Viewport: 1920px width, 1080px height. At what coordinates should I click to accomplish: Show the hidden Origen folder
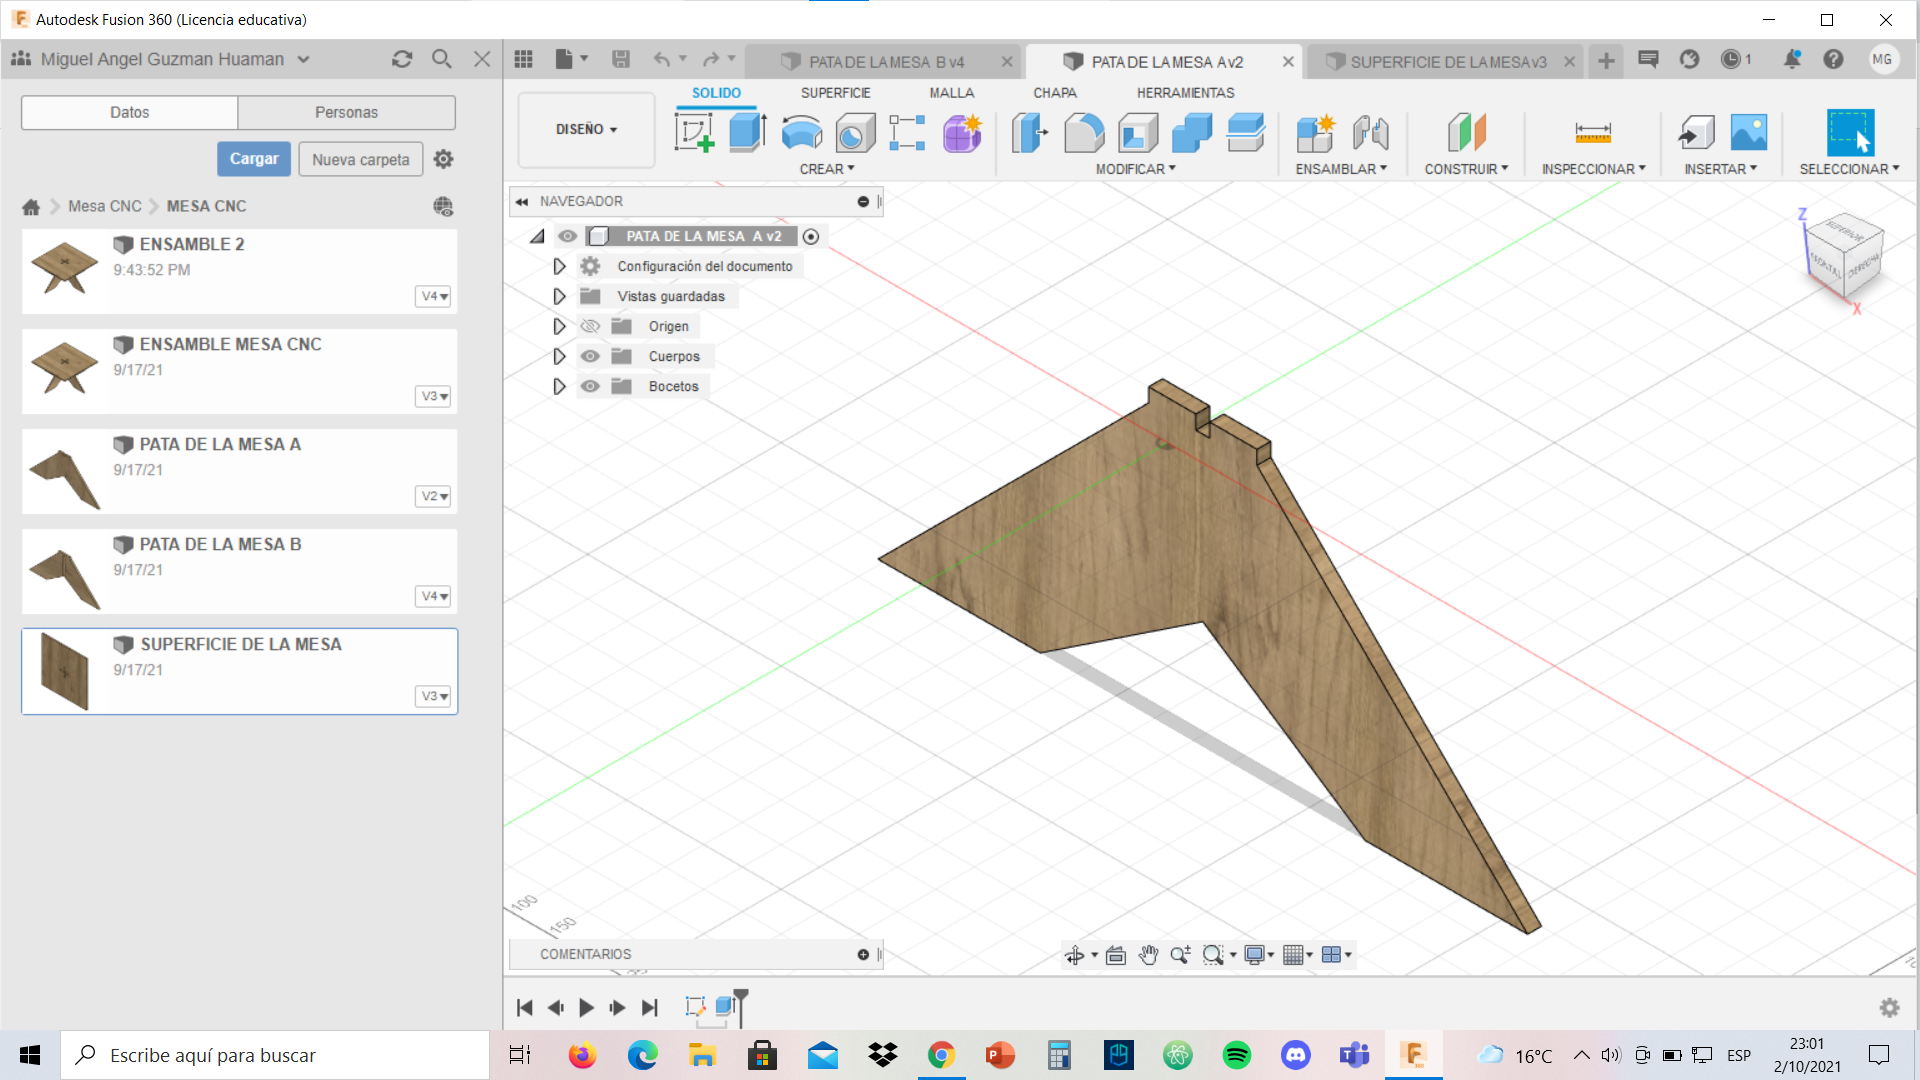[590, 326]
